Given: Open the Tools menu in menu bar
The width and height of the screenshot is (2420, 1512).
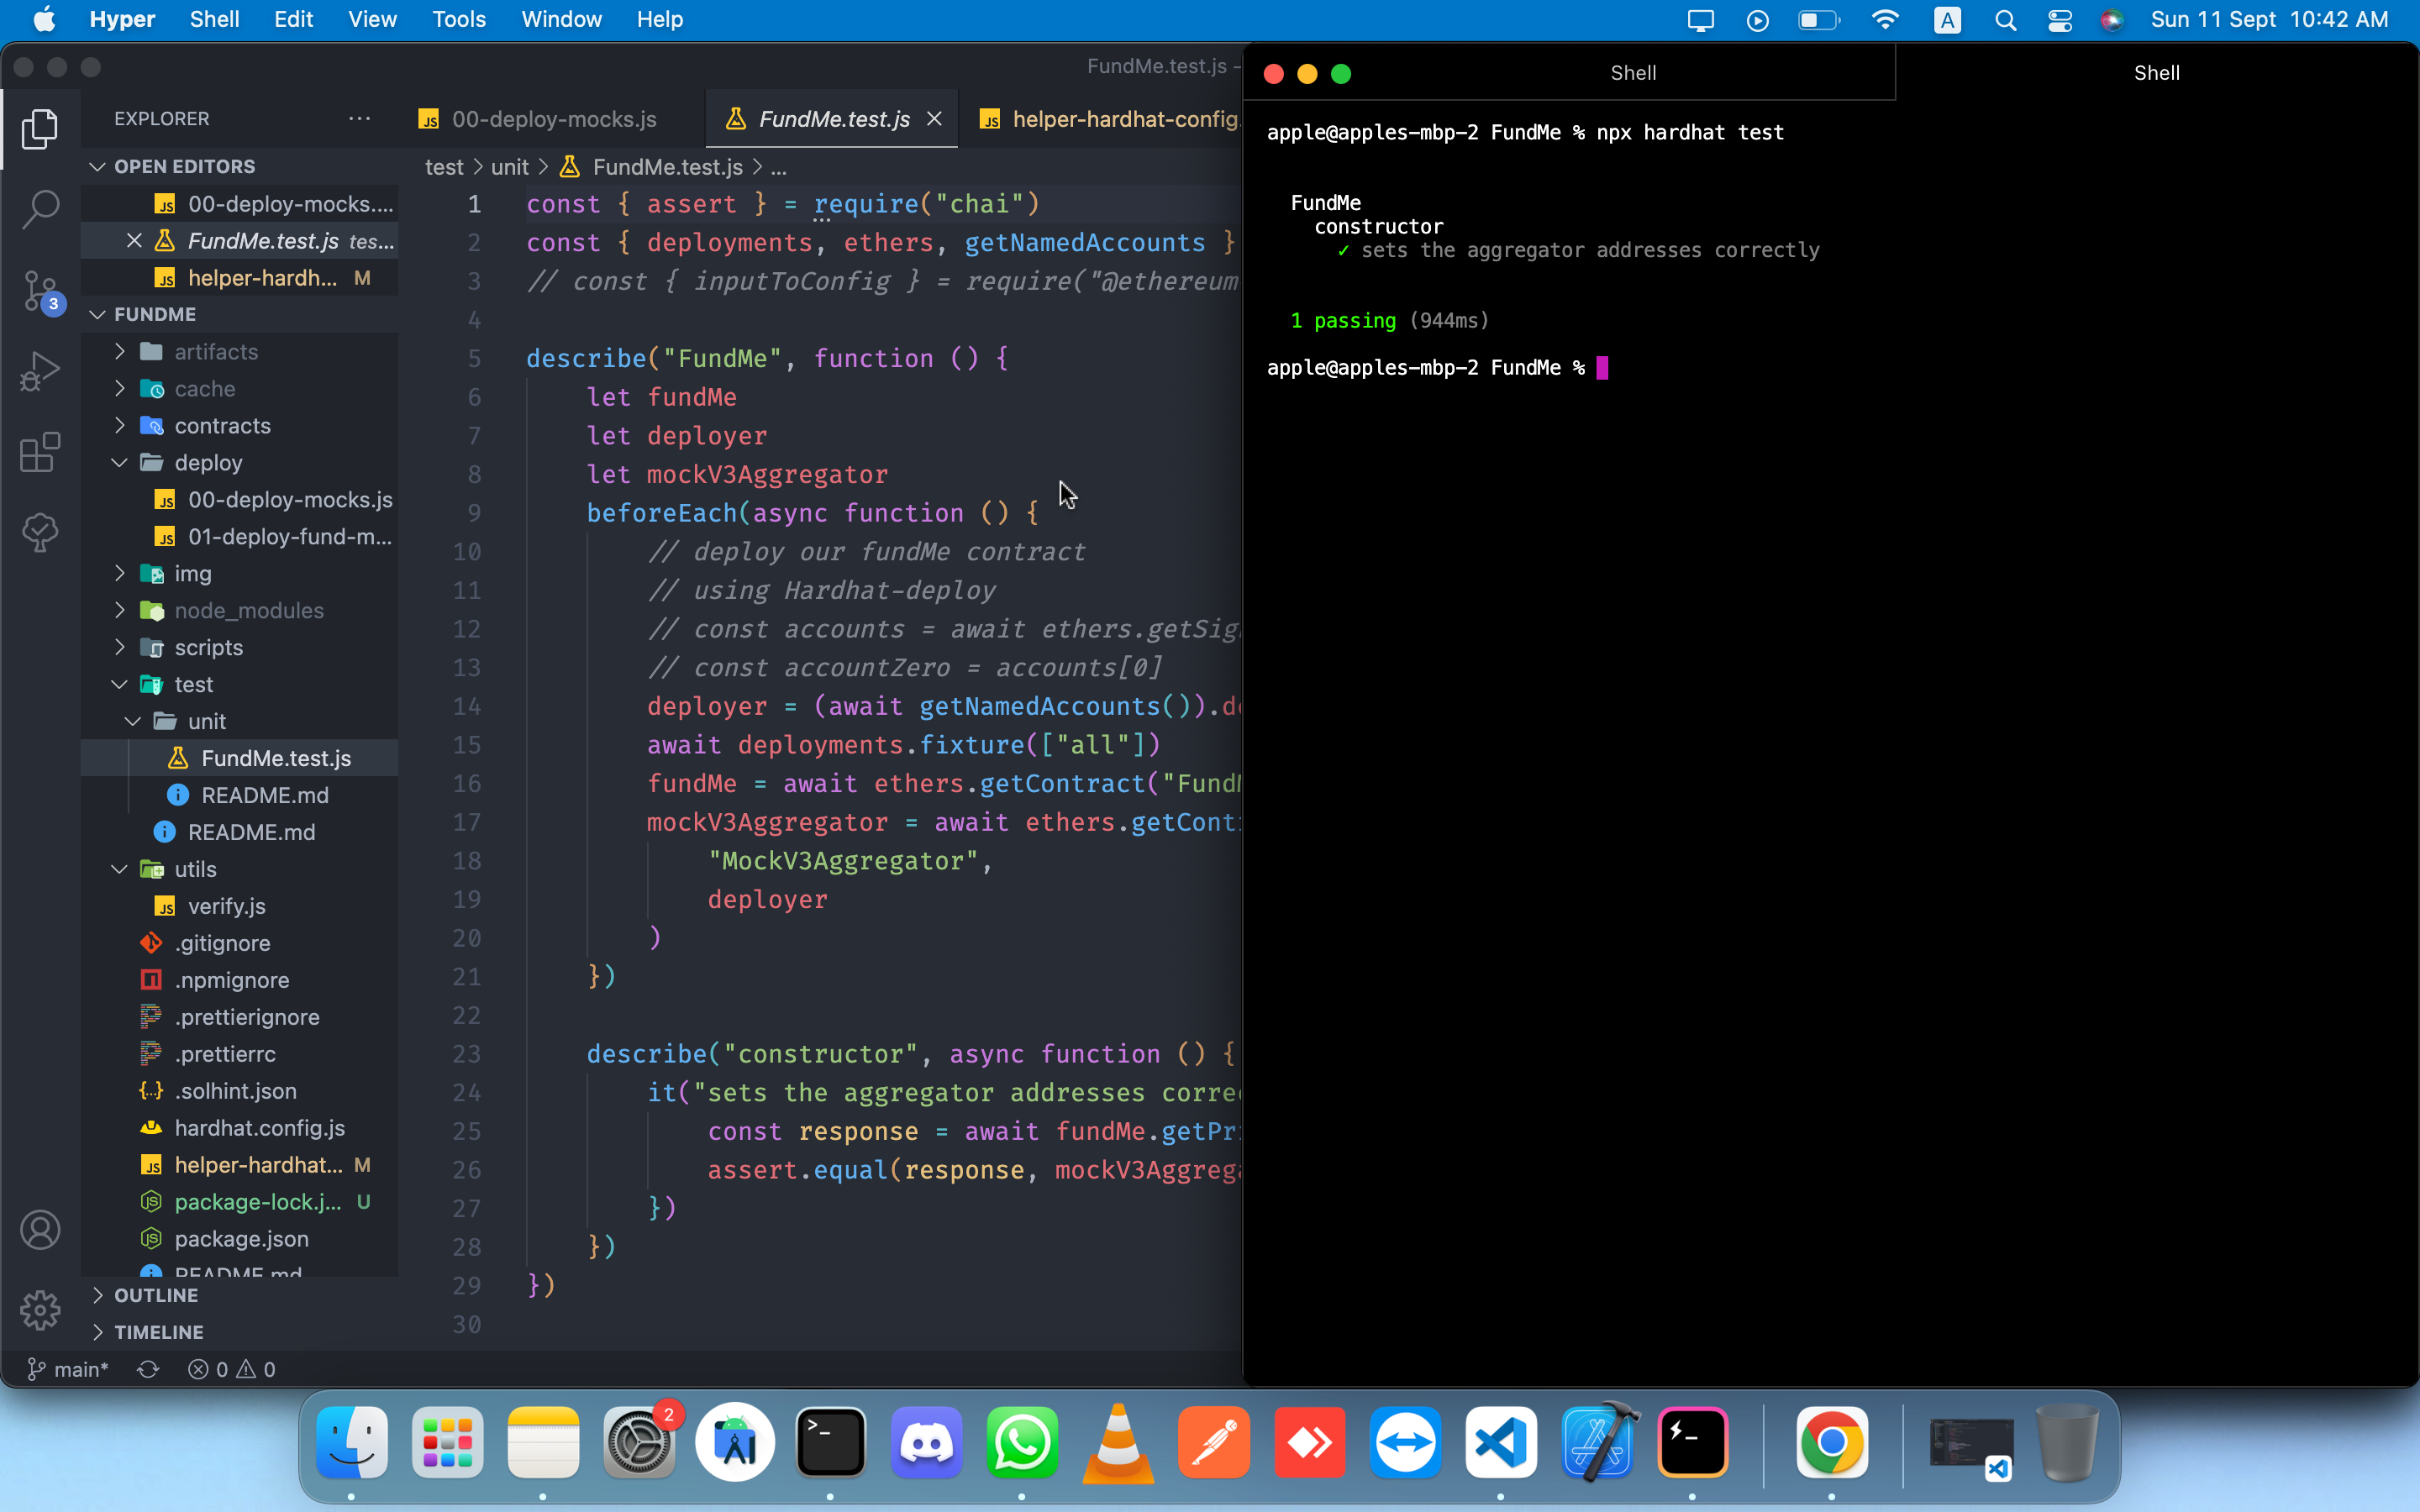Looking at the screenshot, I should [459, 20].
